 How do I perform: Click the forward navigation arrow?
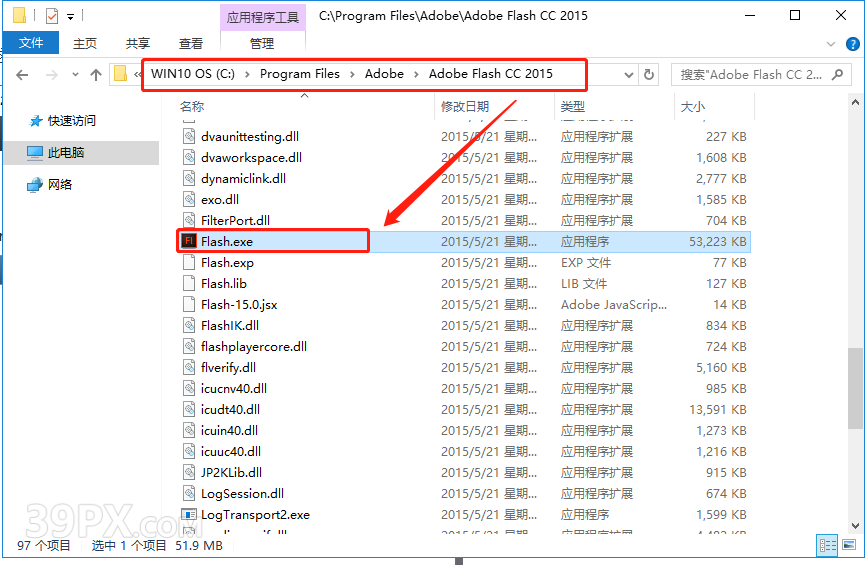point(51,75)
